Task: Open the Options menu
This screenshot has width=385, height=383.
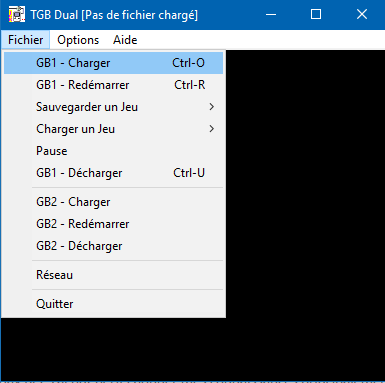Action: click(x=78, y=40)
